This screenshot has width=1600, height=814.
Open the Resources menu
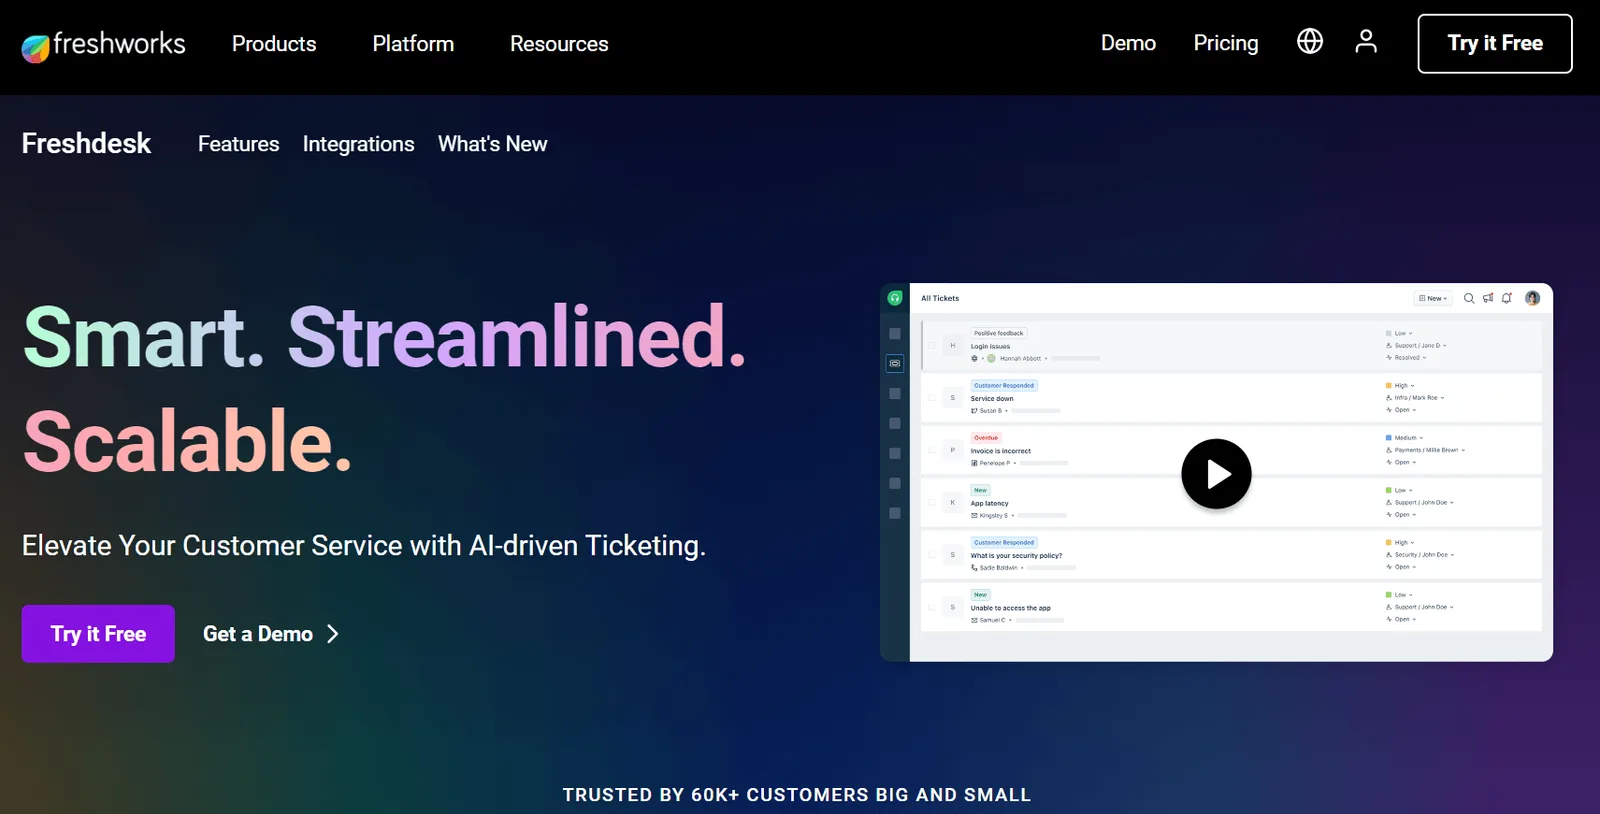click(559, 44)
